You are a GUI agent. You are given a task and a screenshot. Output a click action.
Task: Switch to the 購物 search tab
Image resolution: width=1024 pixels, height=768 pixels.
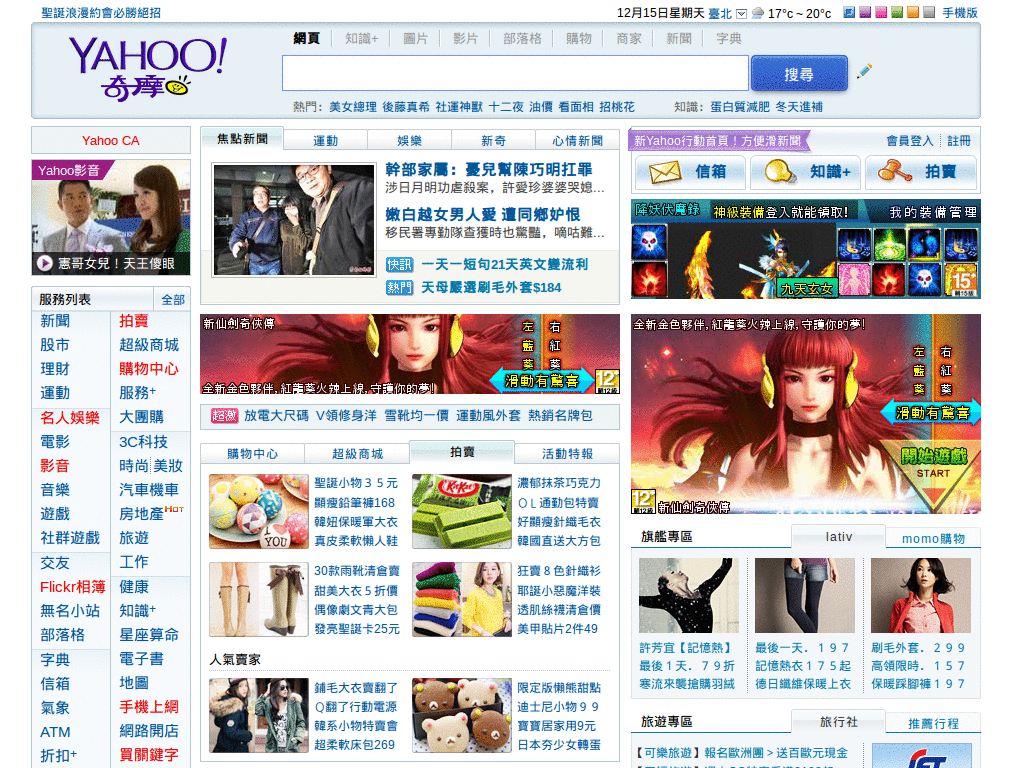click(x=579, y=39)
